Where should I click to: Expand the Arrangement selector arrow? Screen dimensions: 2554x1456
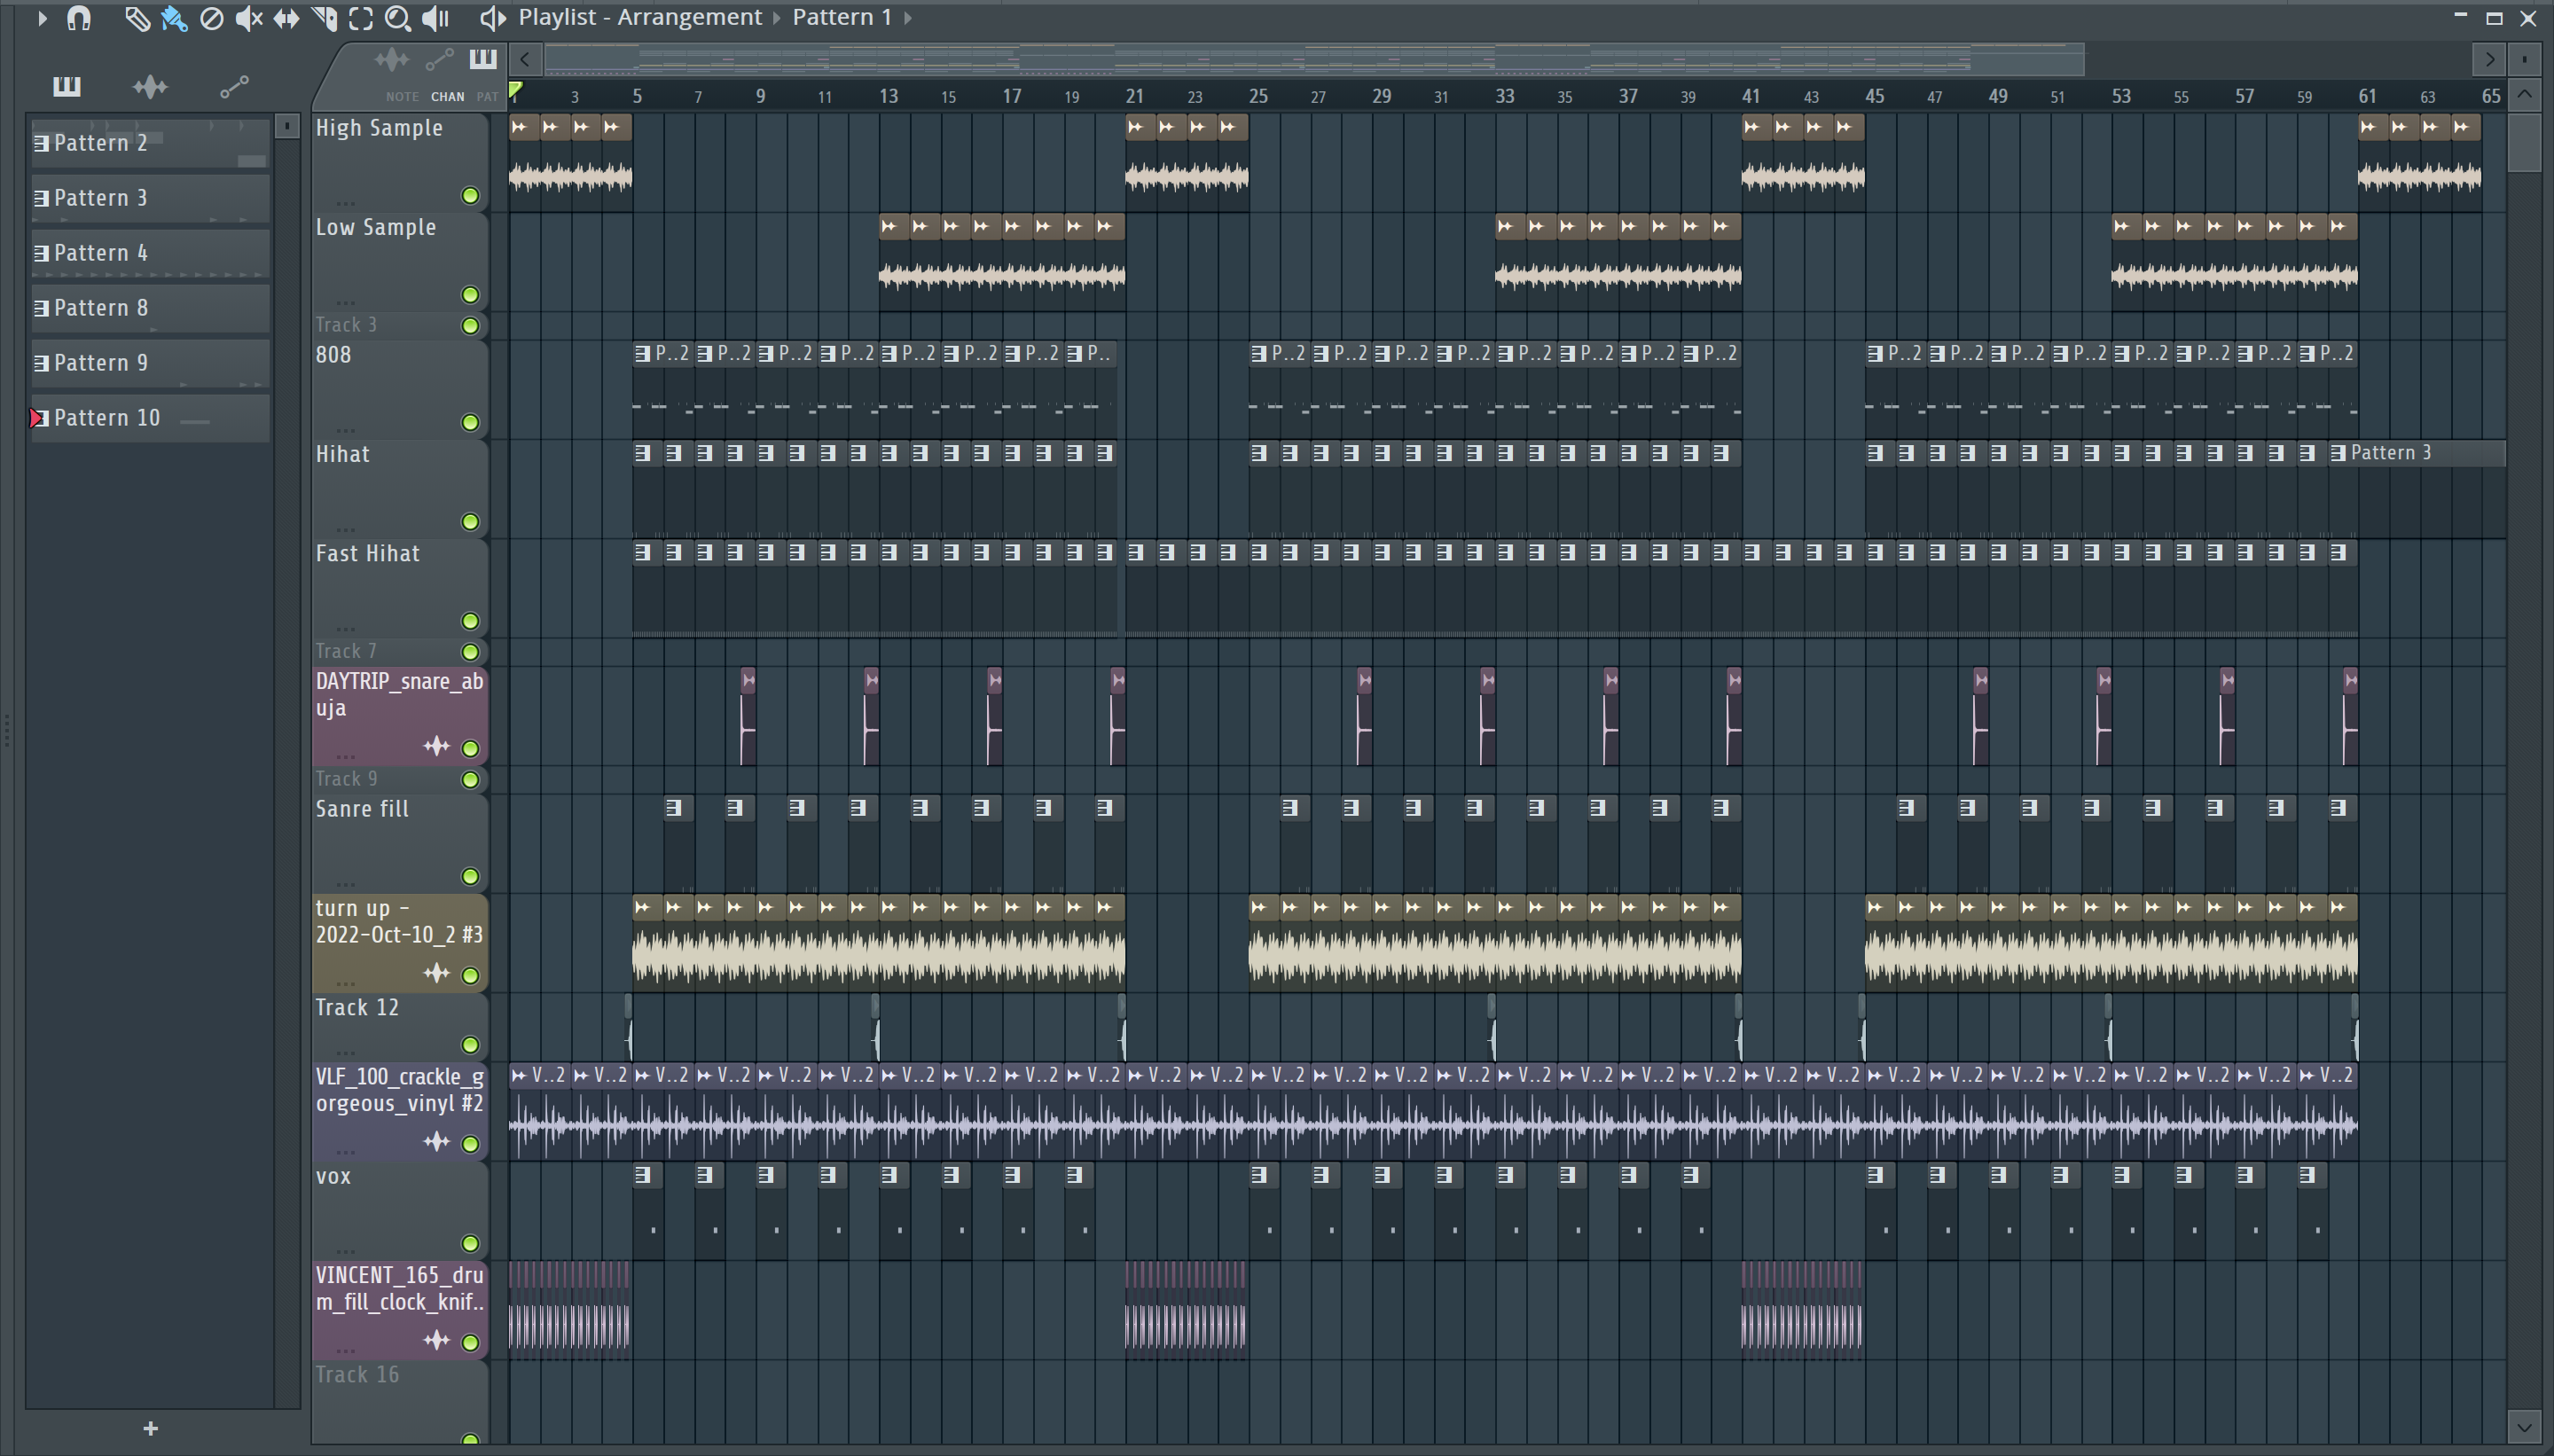pos(776,18)
